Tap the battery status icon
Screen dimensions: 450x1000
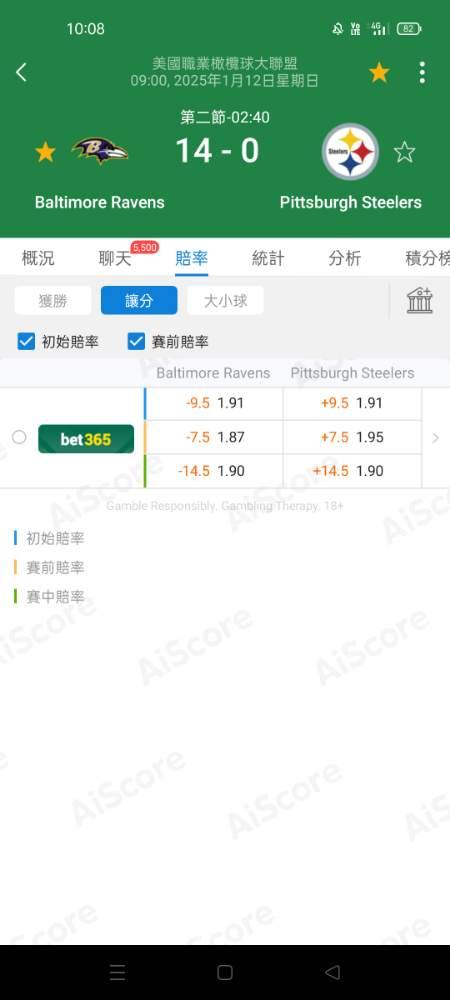[409, 29]
